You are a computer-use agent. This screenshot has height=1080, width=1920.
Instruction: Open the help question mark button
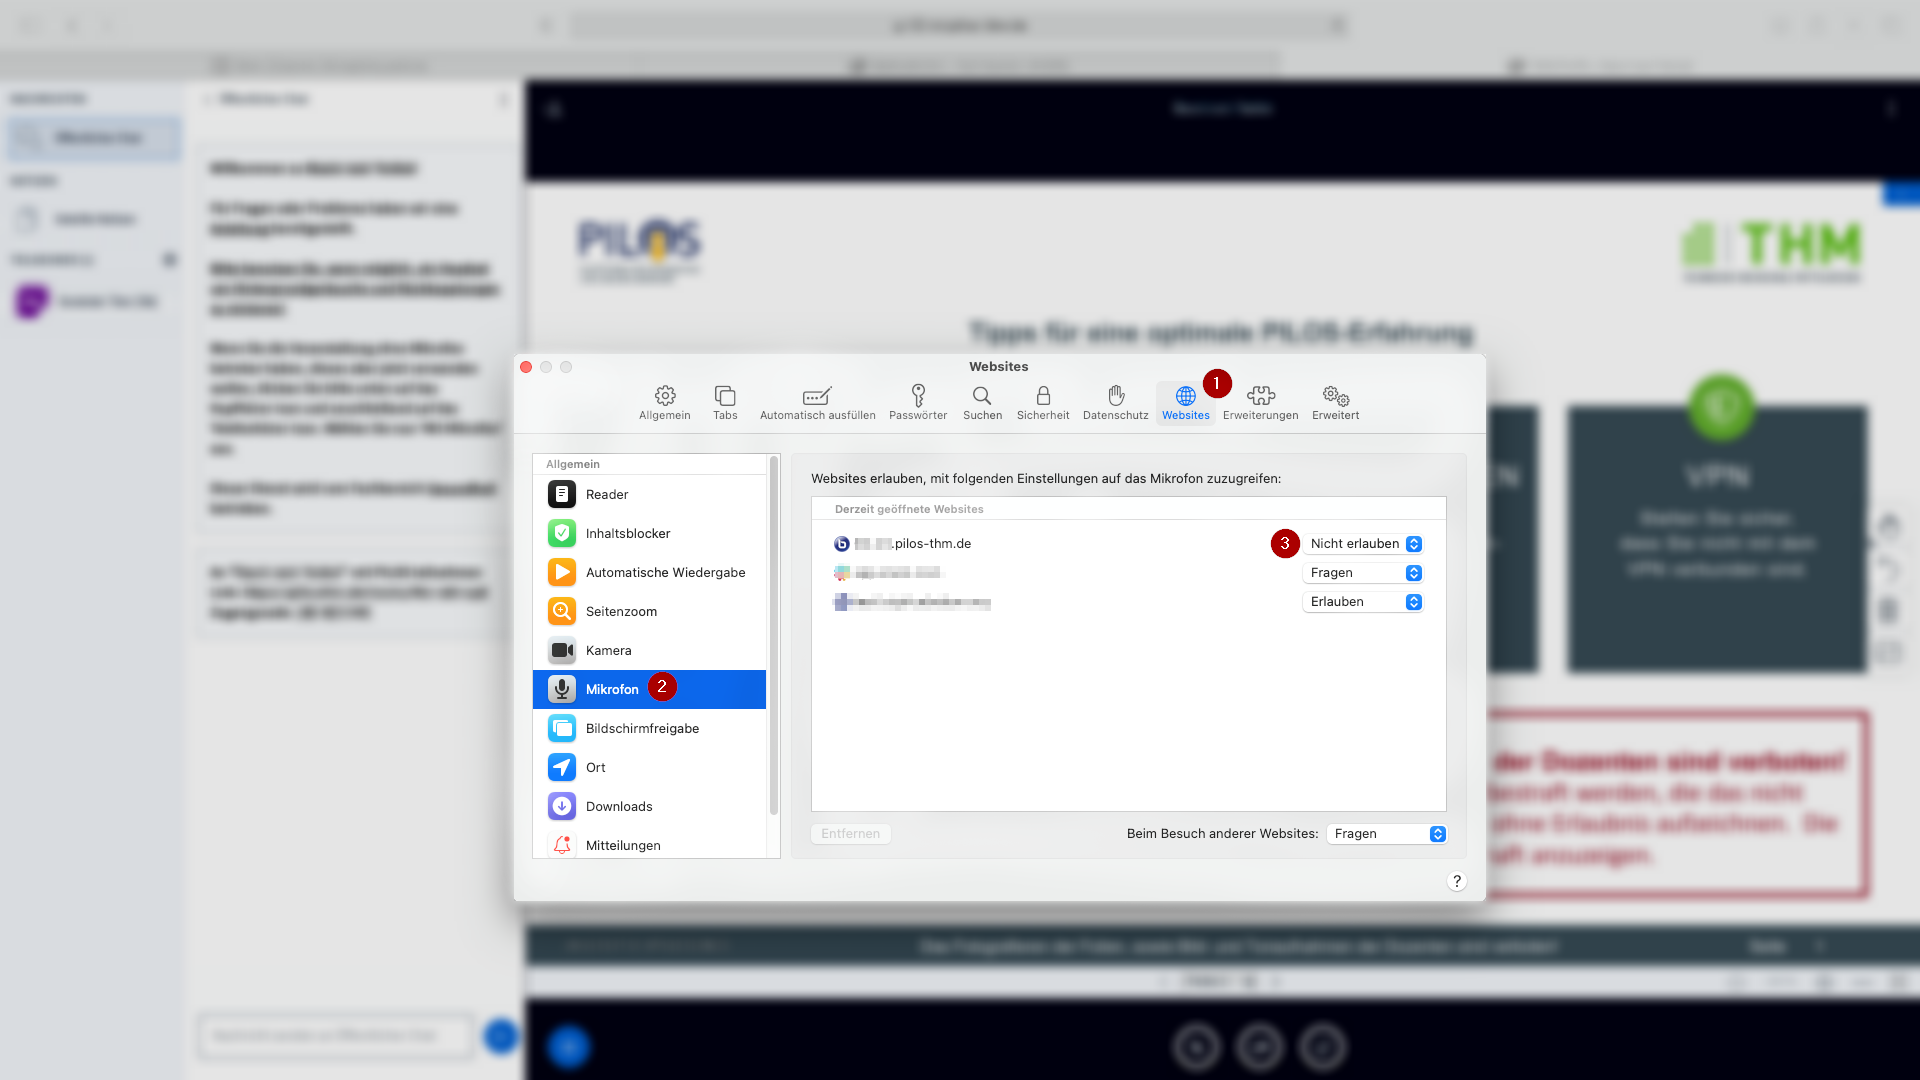coord(1457,881)
